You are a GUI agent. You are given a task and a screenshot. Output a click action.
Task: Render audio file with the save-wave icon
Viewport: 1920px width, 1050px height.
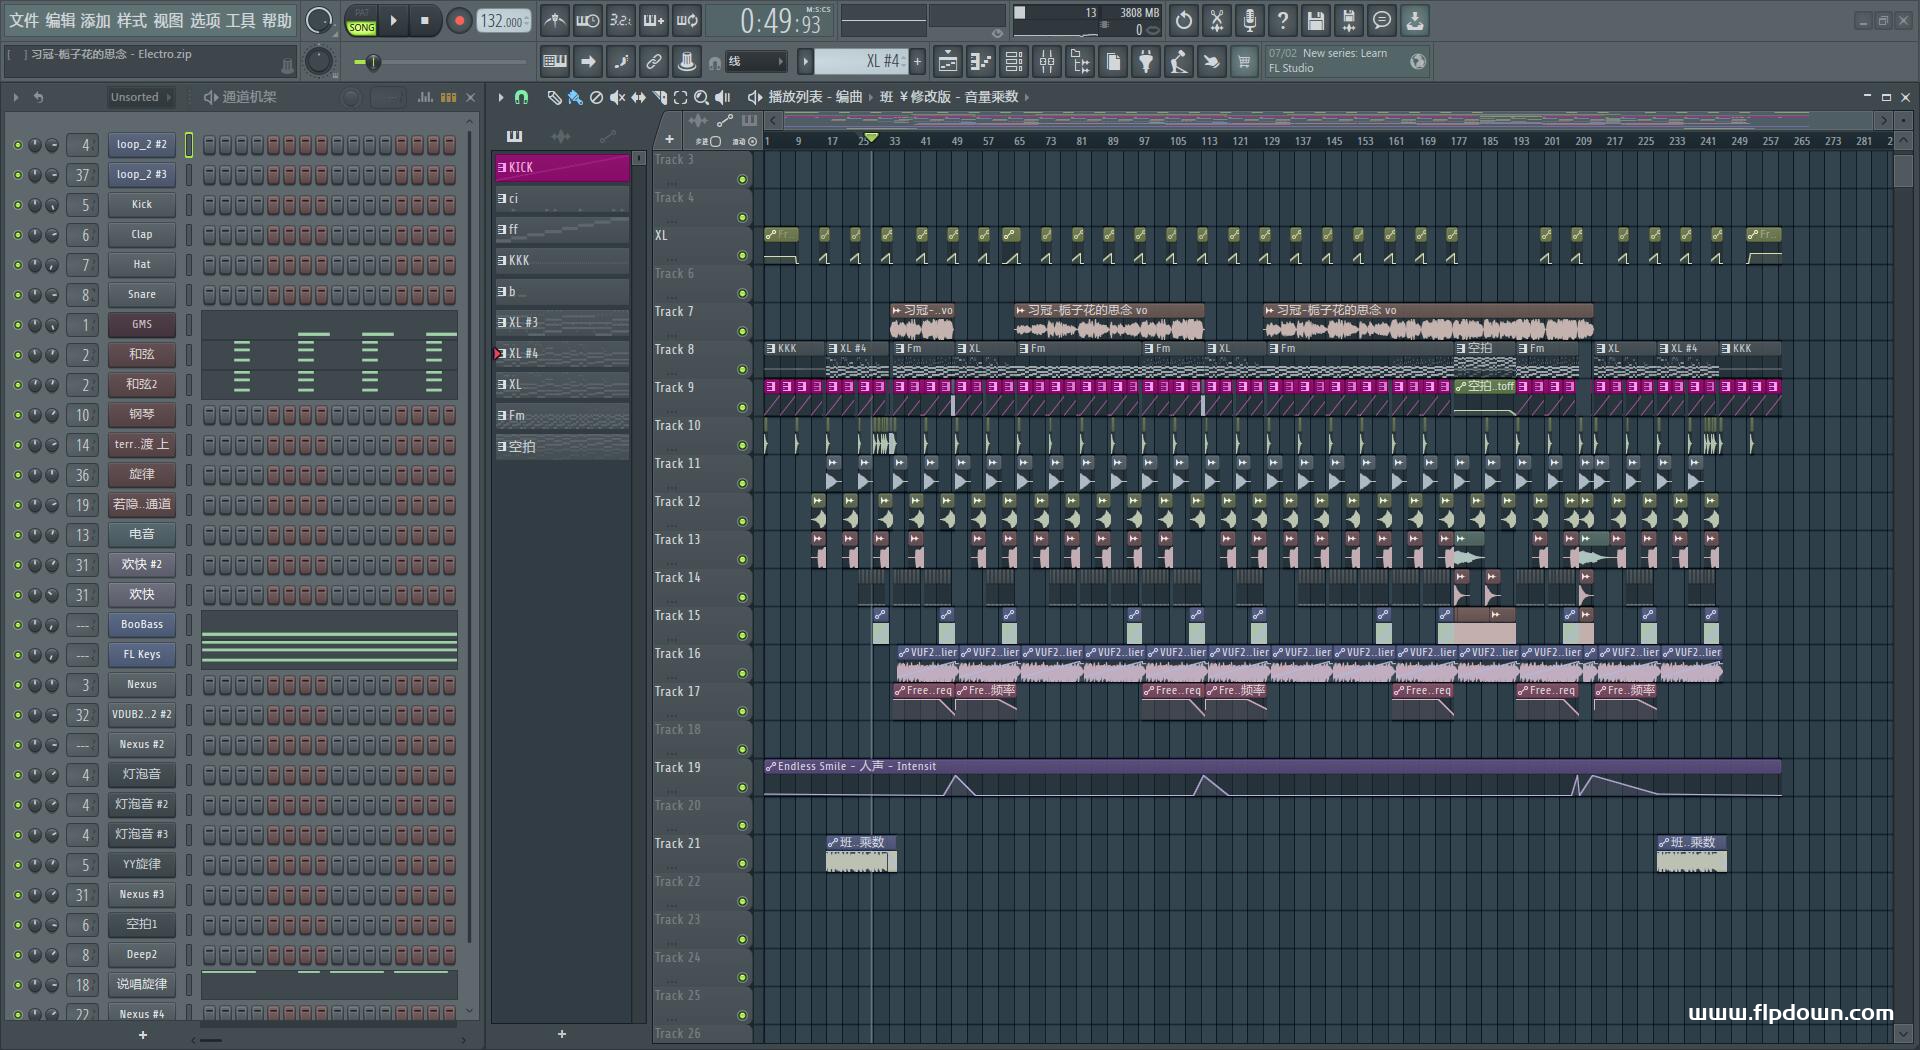(1349, 20)
